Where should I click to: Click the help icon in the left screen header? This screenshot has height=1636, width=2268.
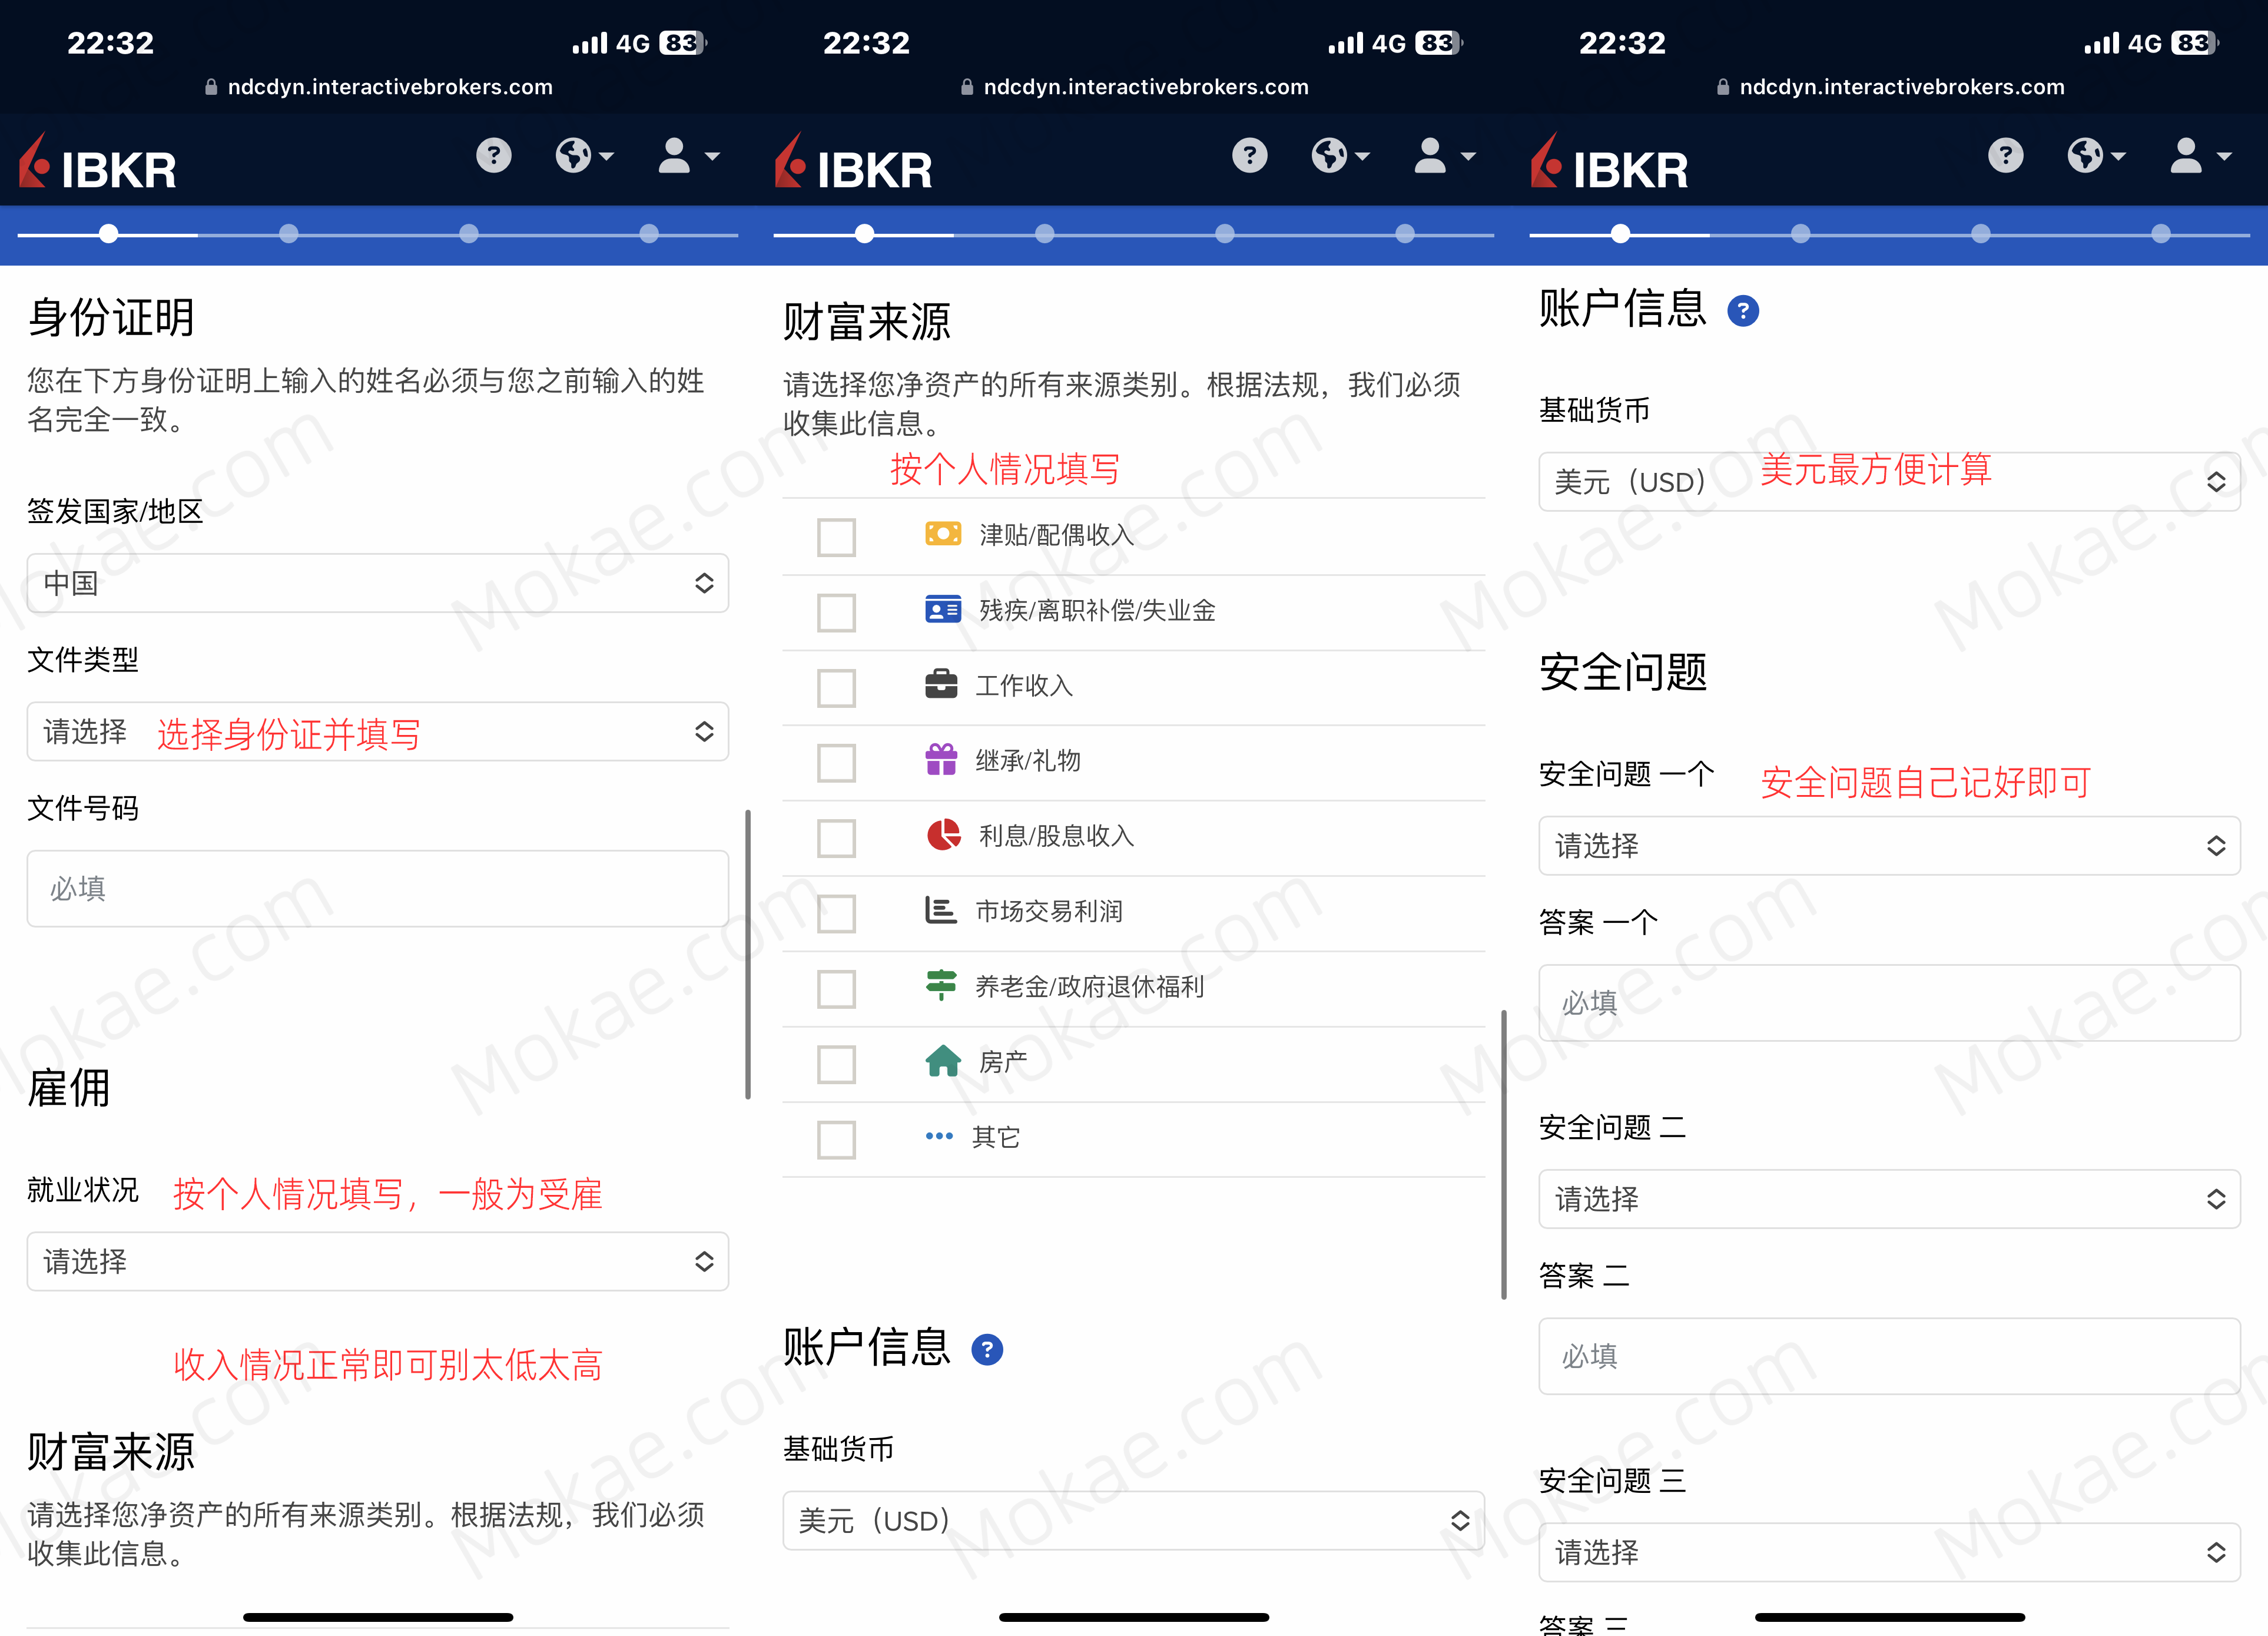click(493, 155)
